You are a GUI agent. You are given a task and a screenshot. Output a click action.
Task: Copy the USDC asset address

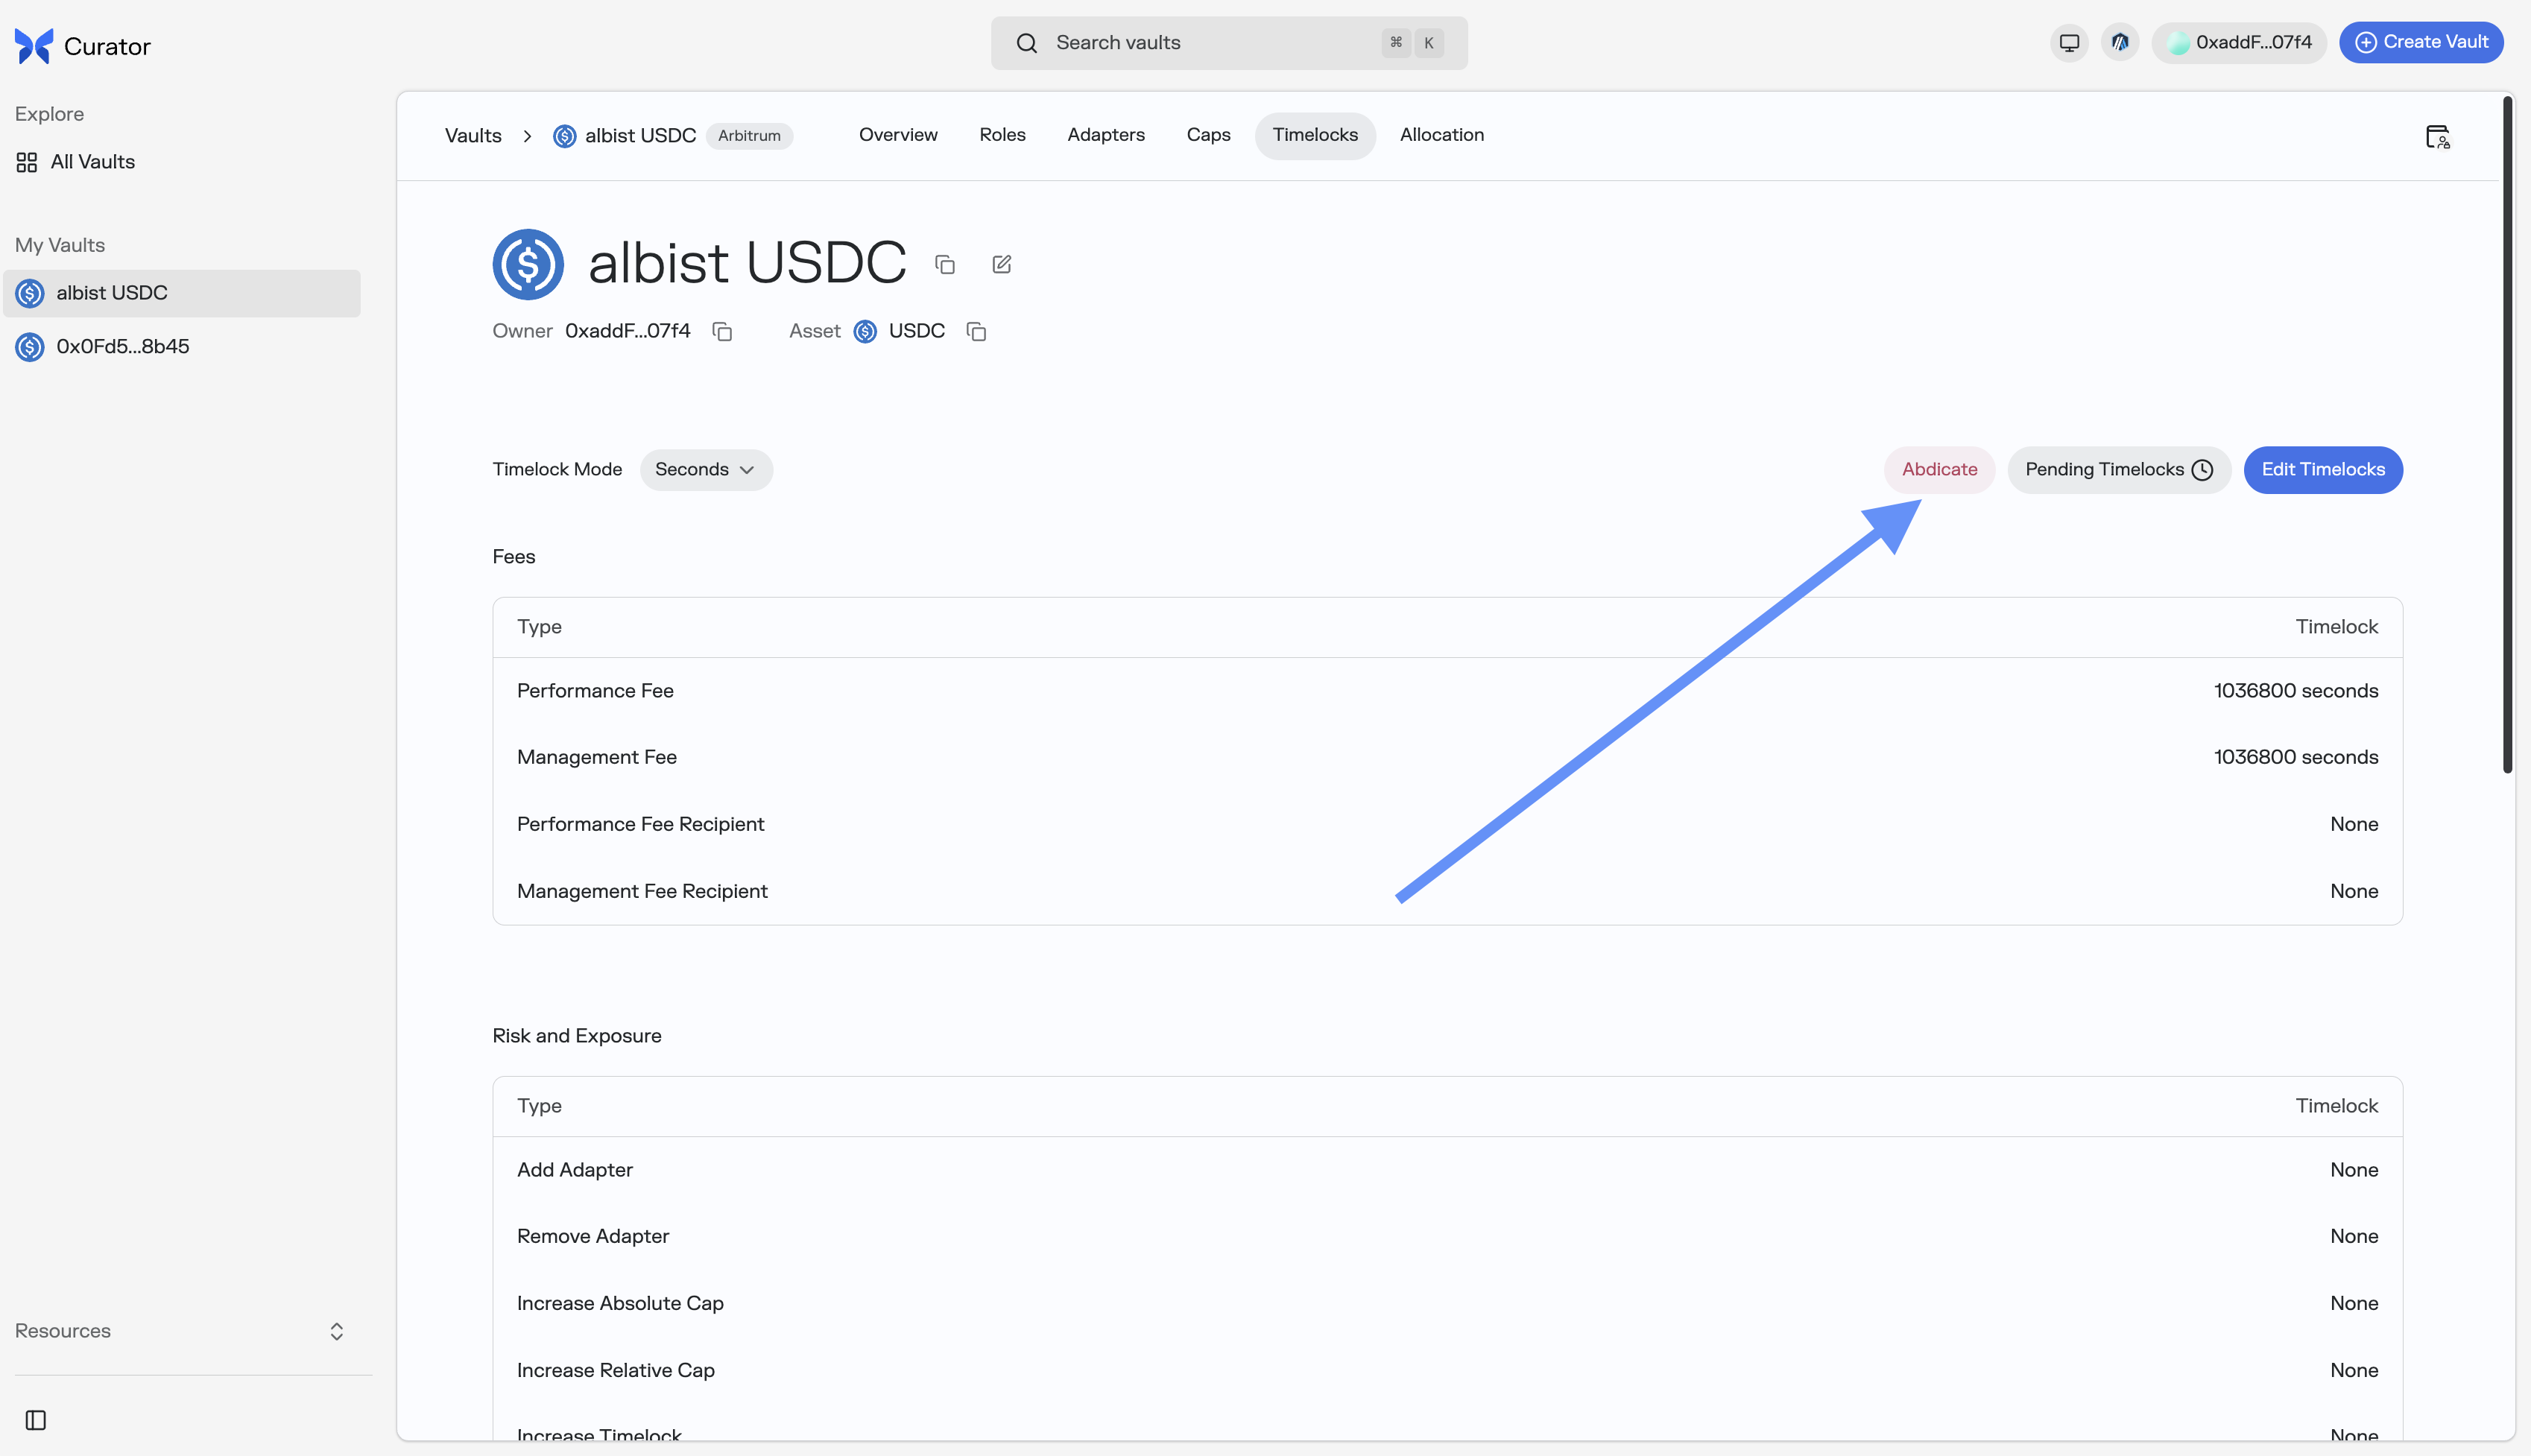click(976, 332)
